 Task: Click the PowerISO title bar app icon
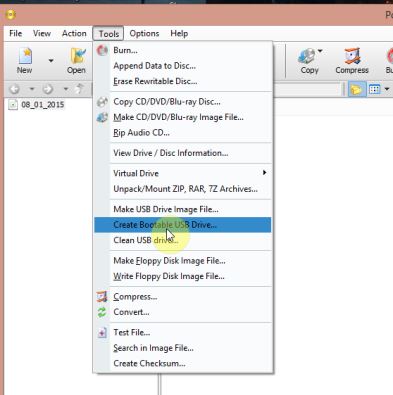click(11, 14)
